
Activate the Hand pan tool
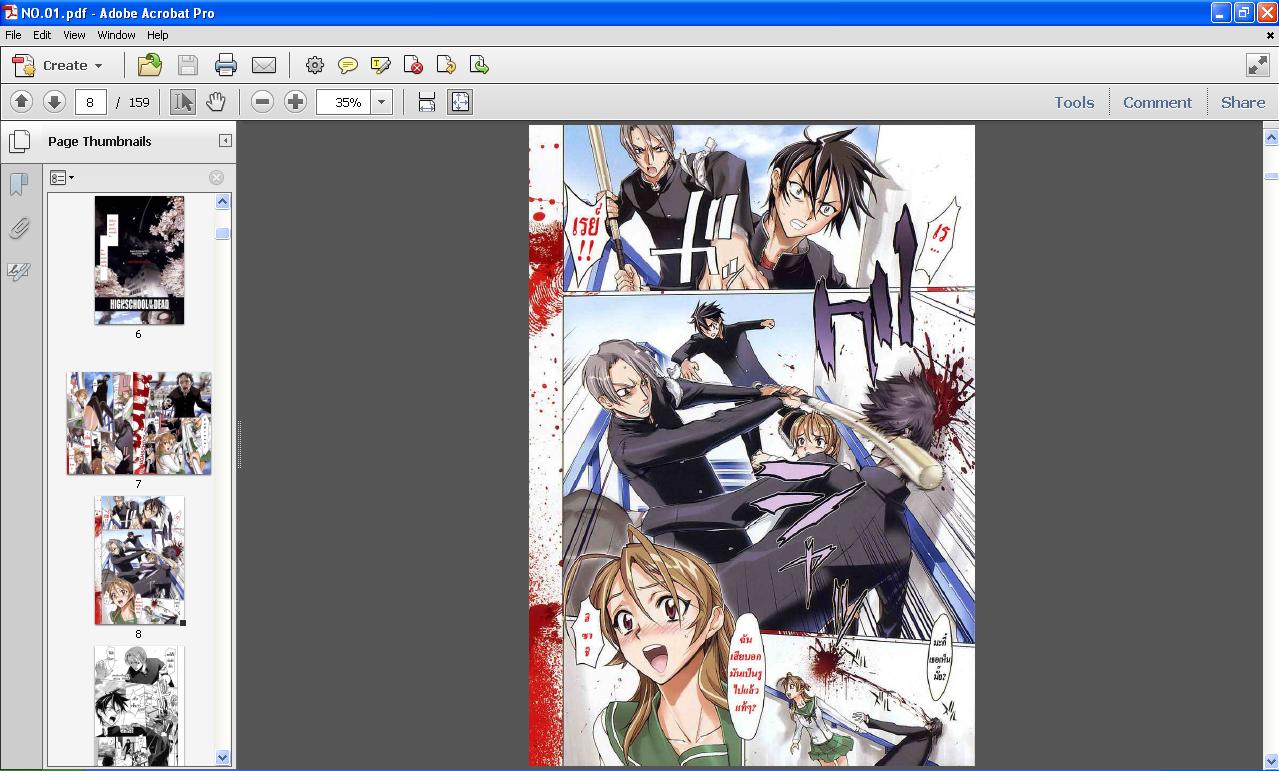(216, 102)
